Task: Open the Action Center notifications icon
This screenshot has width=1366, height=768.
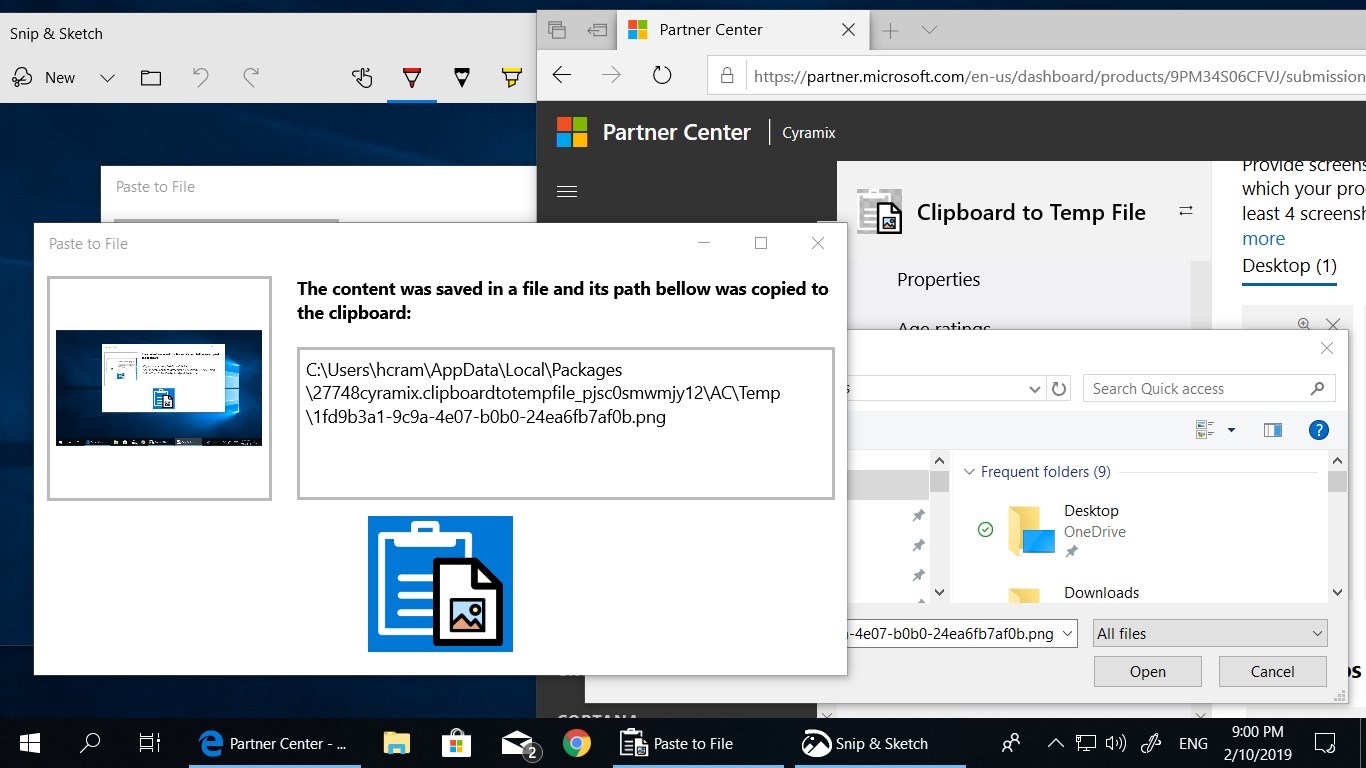Action: [1325, 743]
